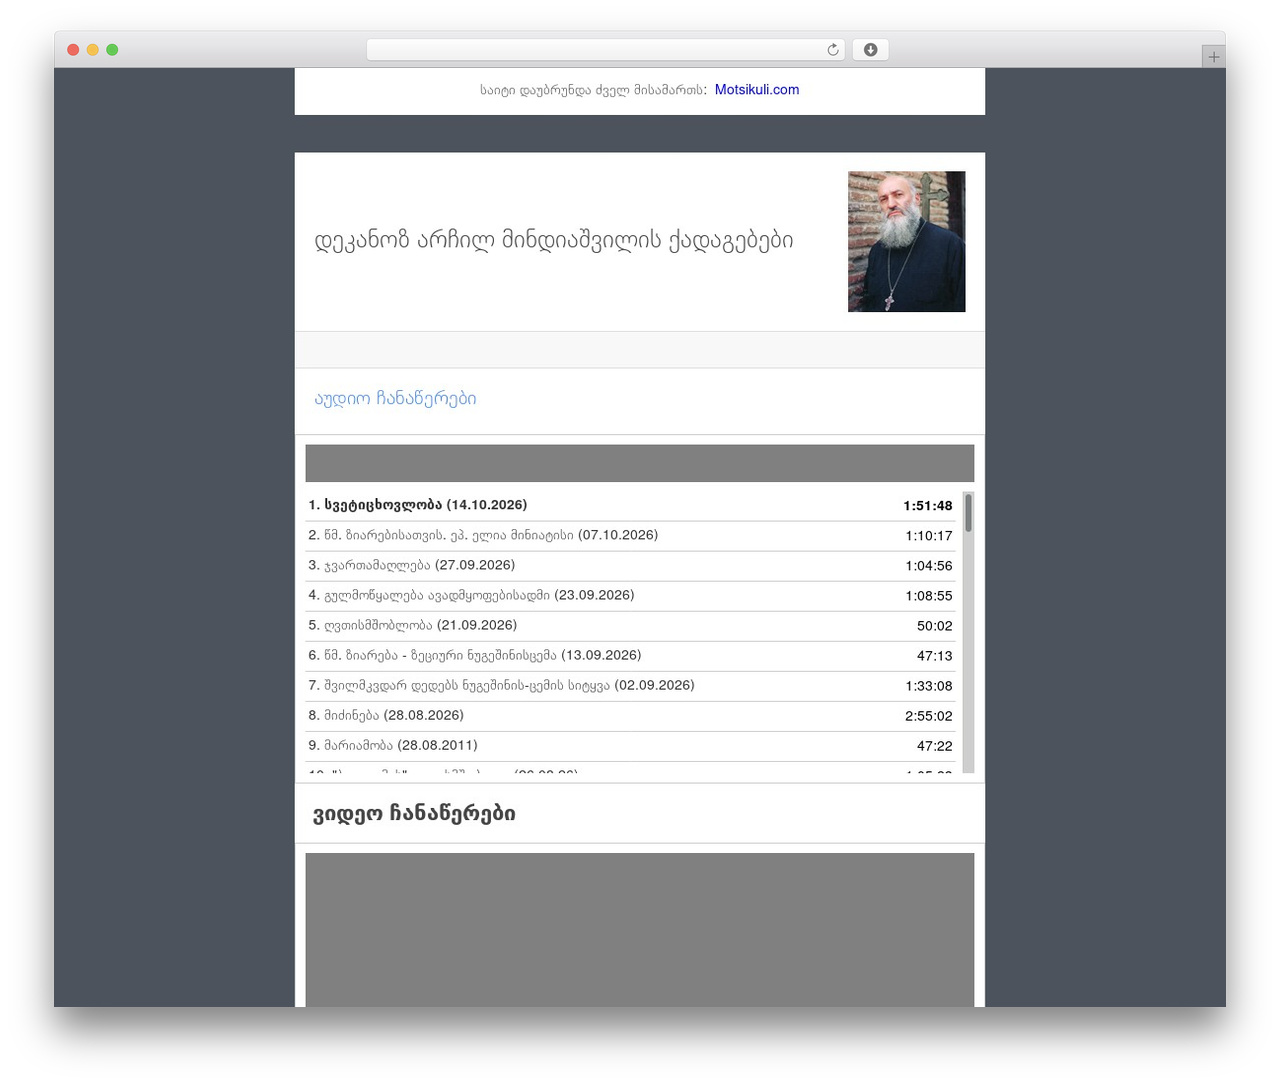Click the ვიდეო ჩანაწერები heading
This screenshot has height=1084, width=1280.
pyautogui.click(x=414, y=814)
